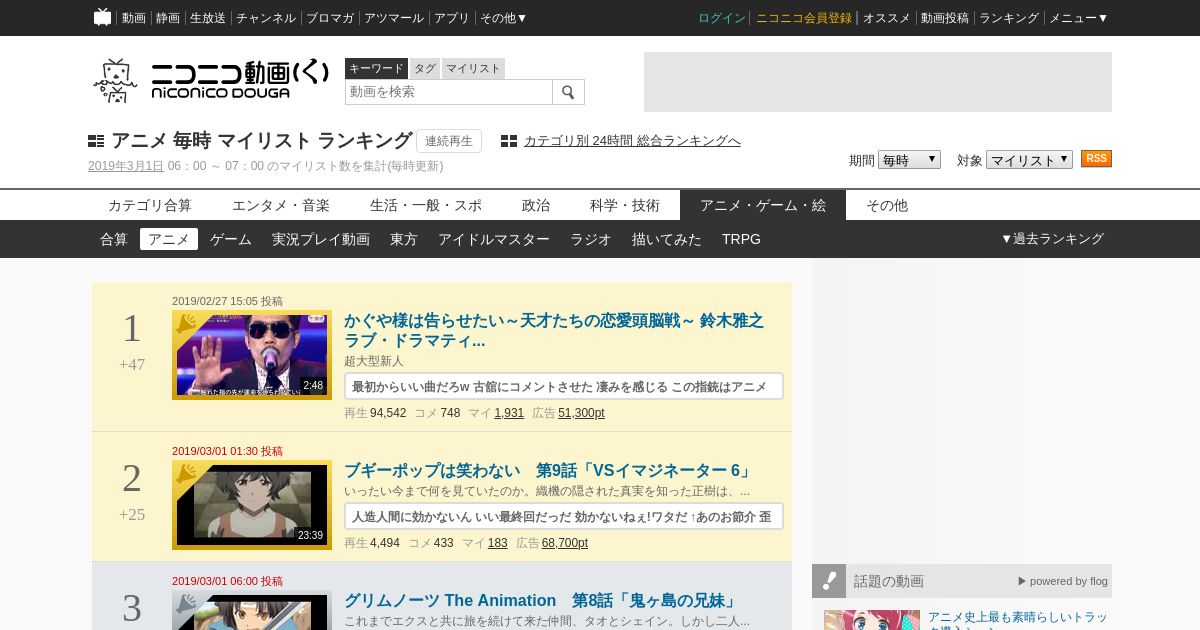Open カテゴリ別 24時間 総合ランキングへ link
The width and height of the screenshot is (1200, 630).
click(632, 141)
